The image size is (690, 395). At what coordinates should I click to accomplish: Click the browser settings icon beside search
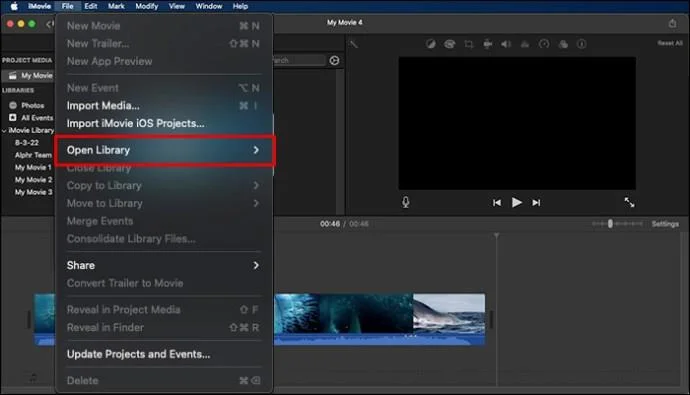334,61
